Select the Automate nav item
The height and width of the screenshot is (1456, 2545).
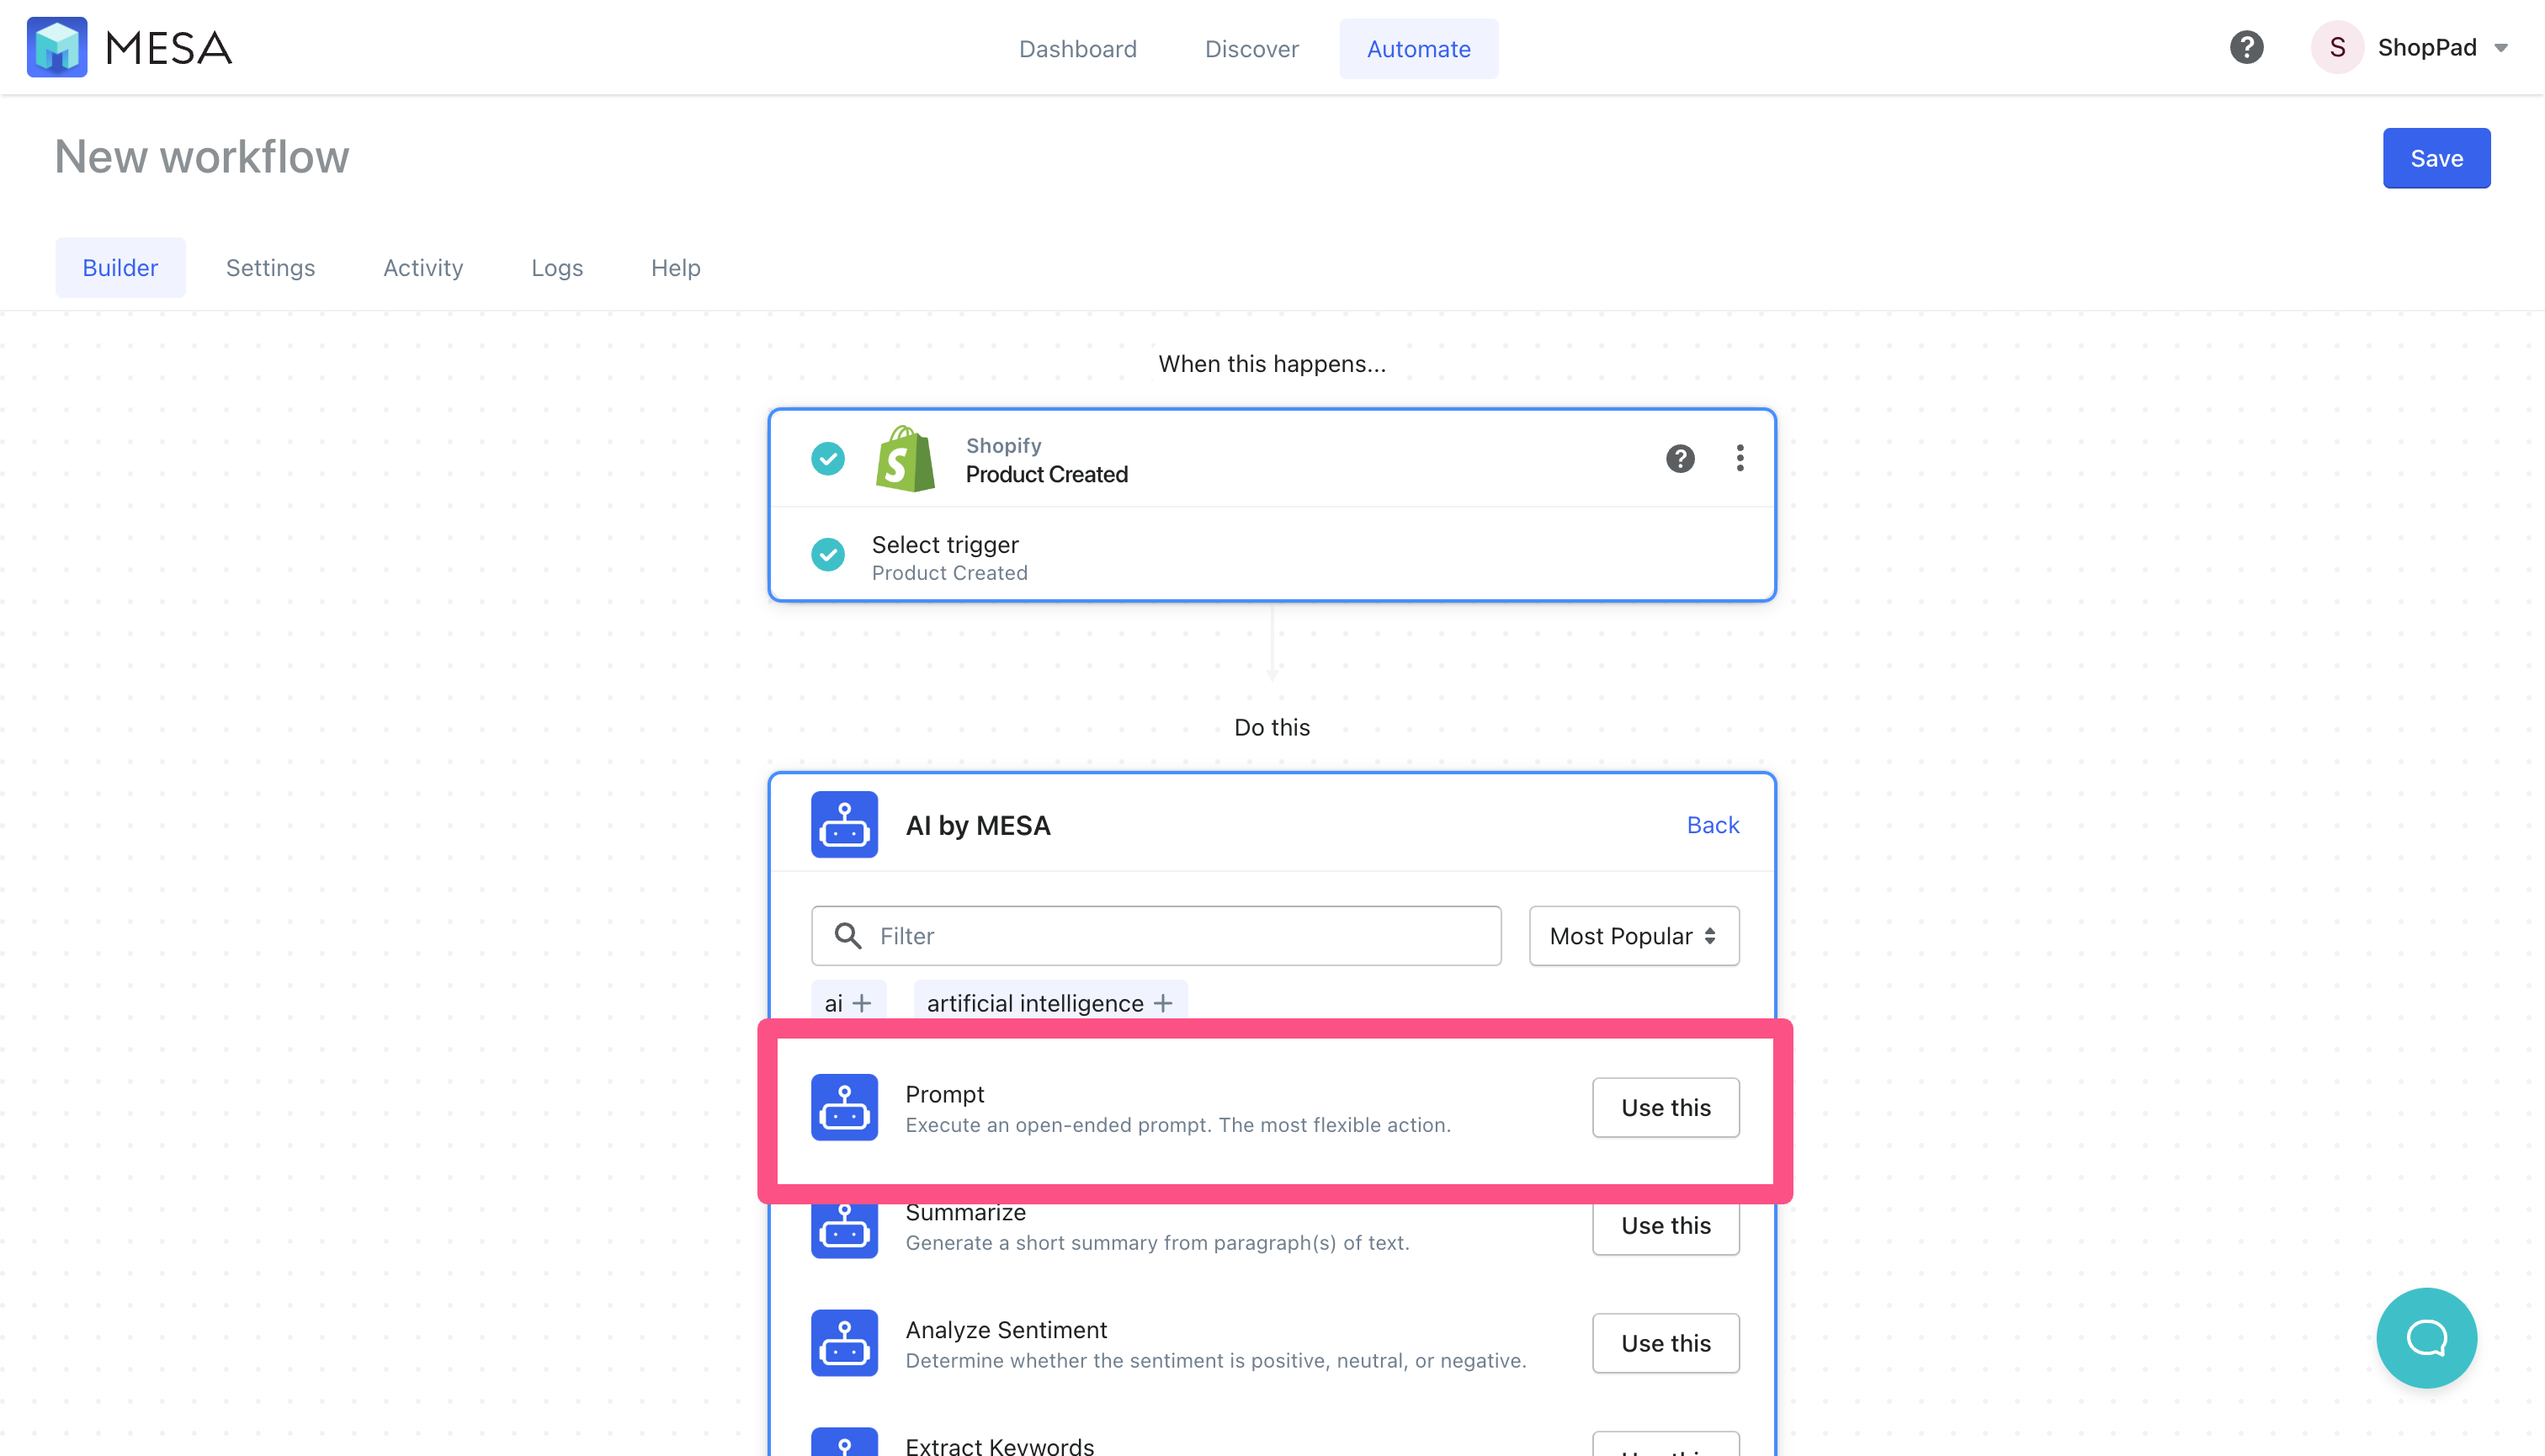coord(1418,48)
